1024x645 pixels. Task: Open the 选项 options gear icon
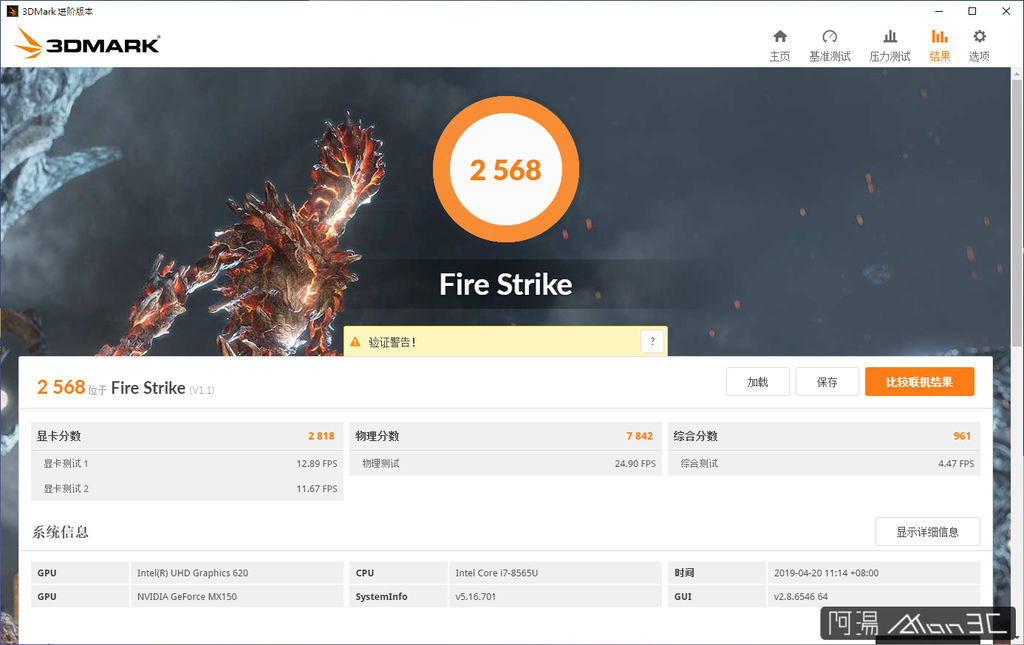(979, 37)
